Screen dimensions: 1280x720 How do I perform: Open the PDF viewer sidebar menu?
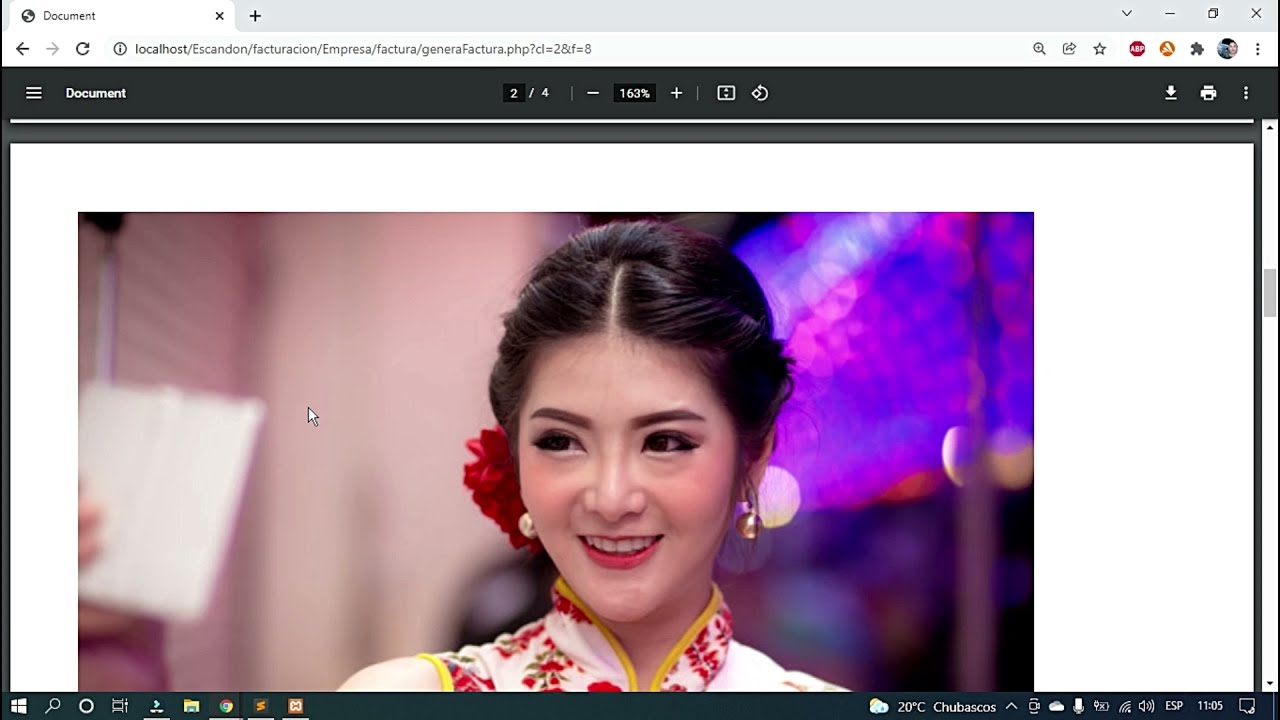coord(34,93)
